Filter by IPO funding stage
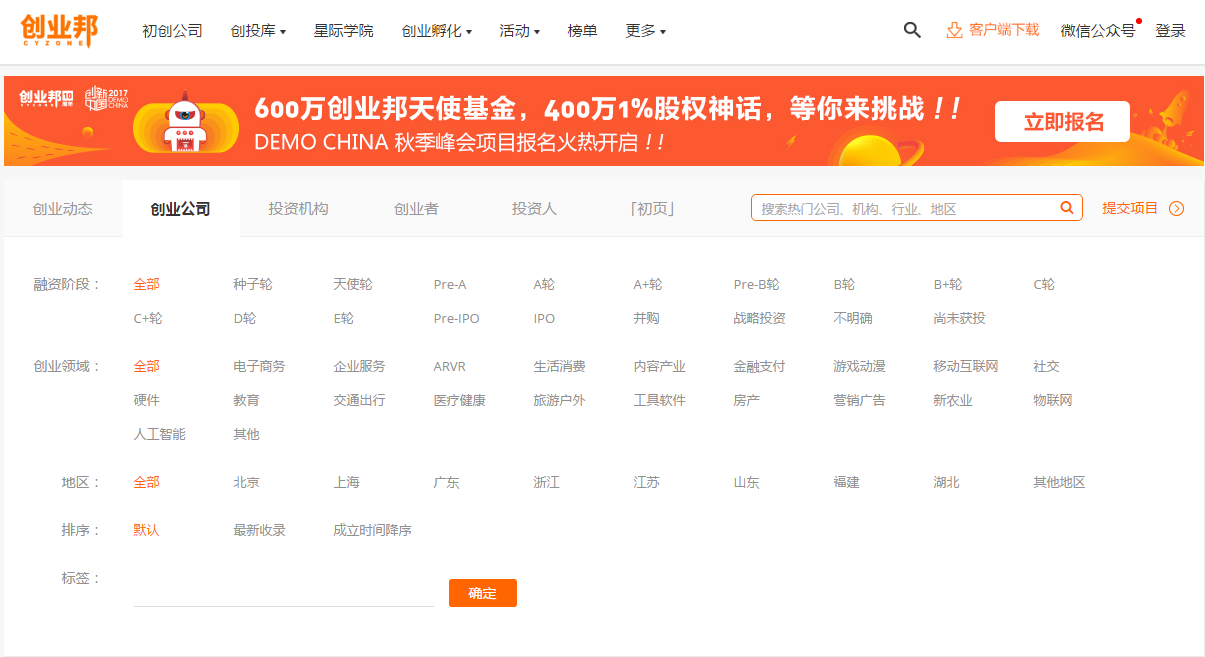 pyautogui.click(x=544, y=318)
